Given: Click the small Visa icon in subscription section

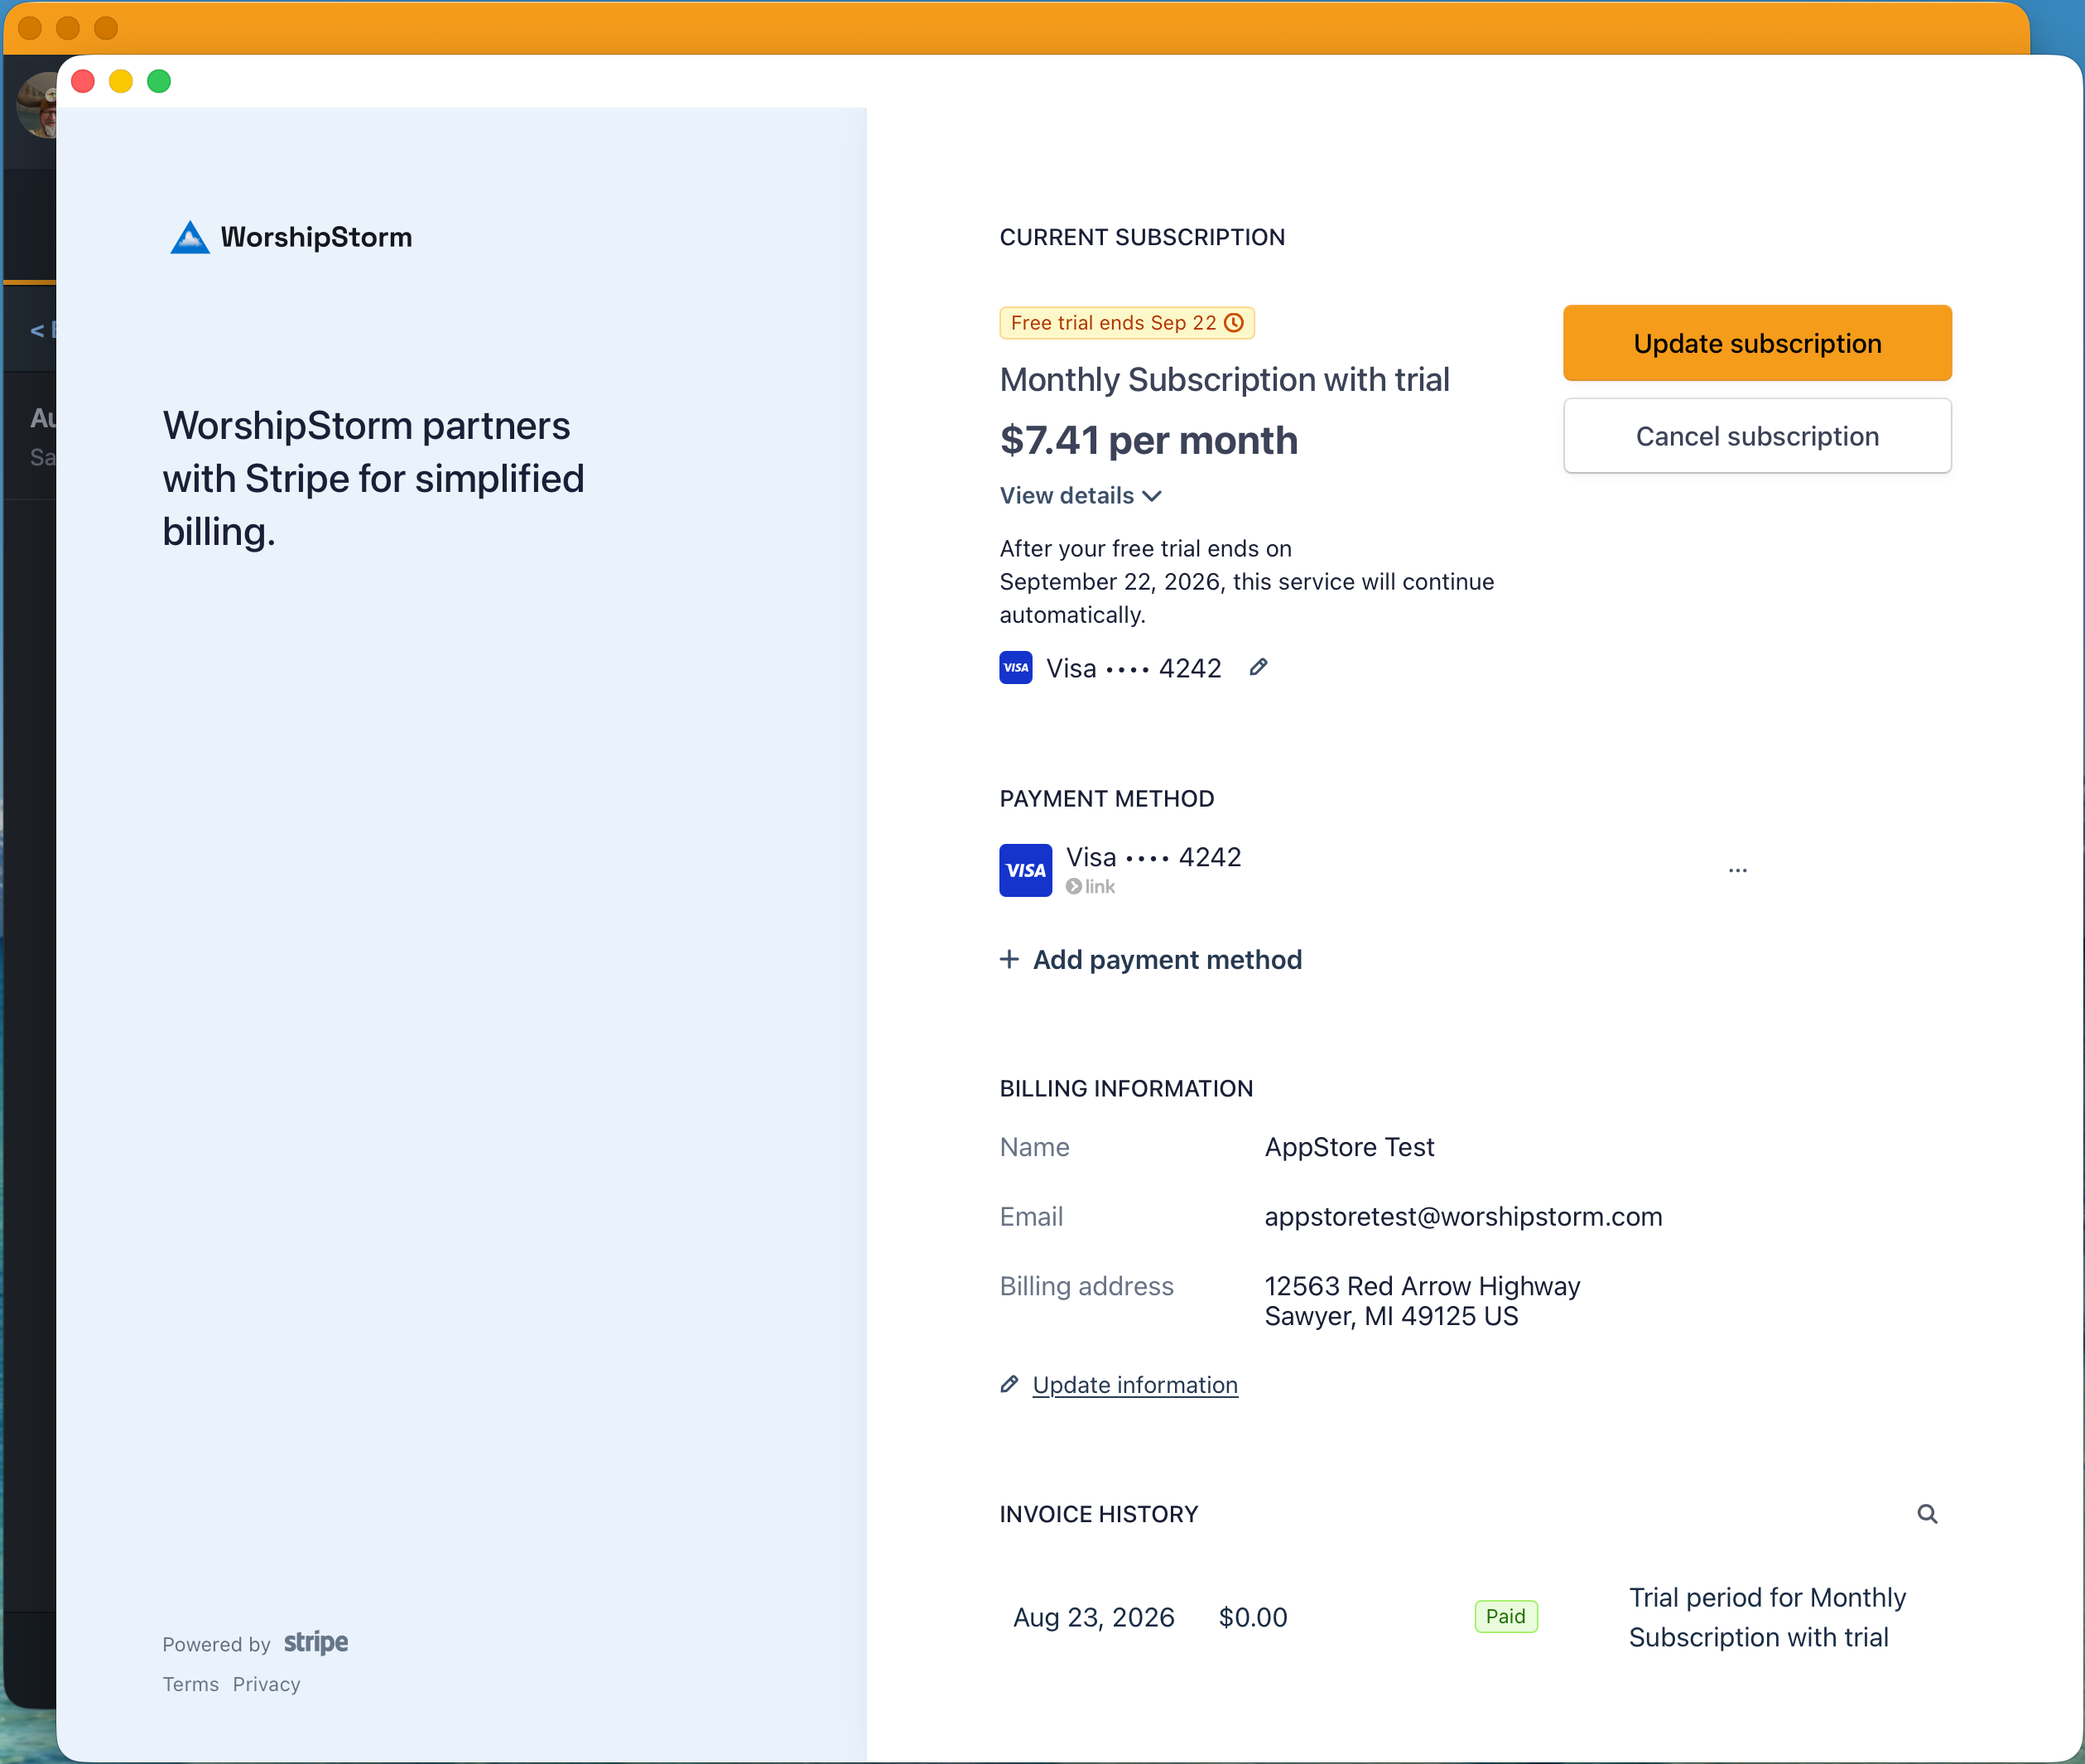Looking at the screenshot, I should 1016,667.
